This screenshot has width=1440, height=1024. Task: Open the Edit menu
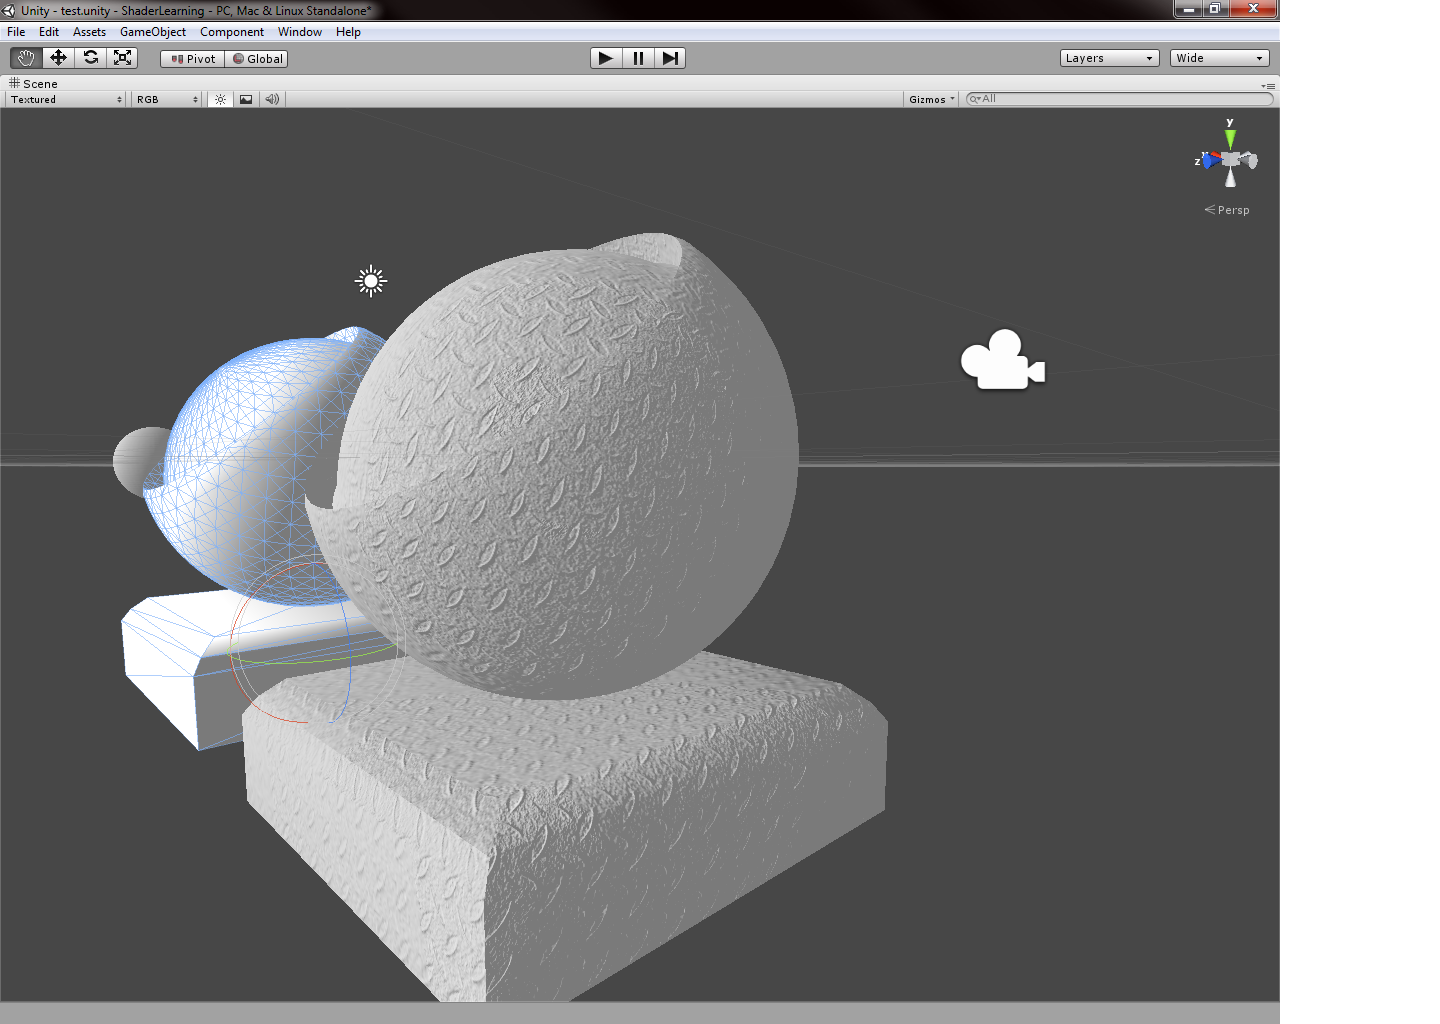(x=49, y=32)
